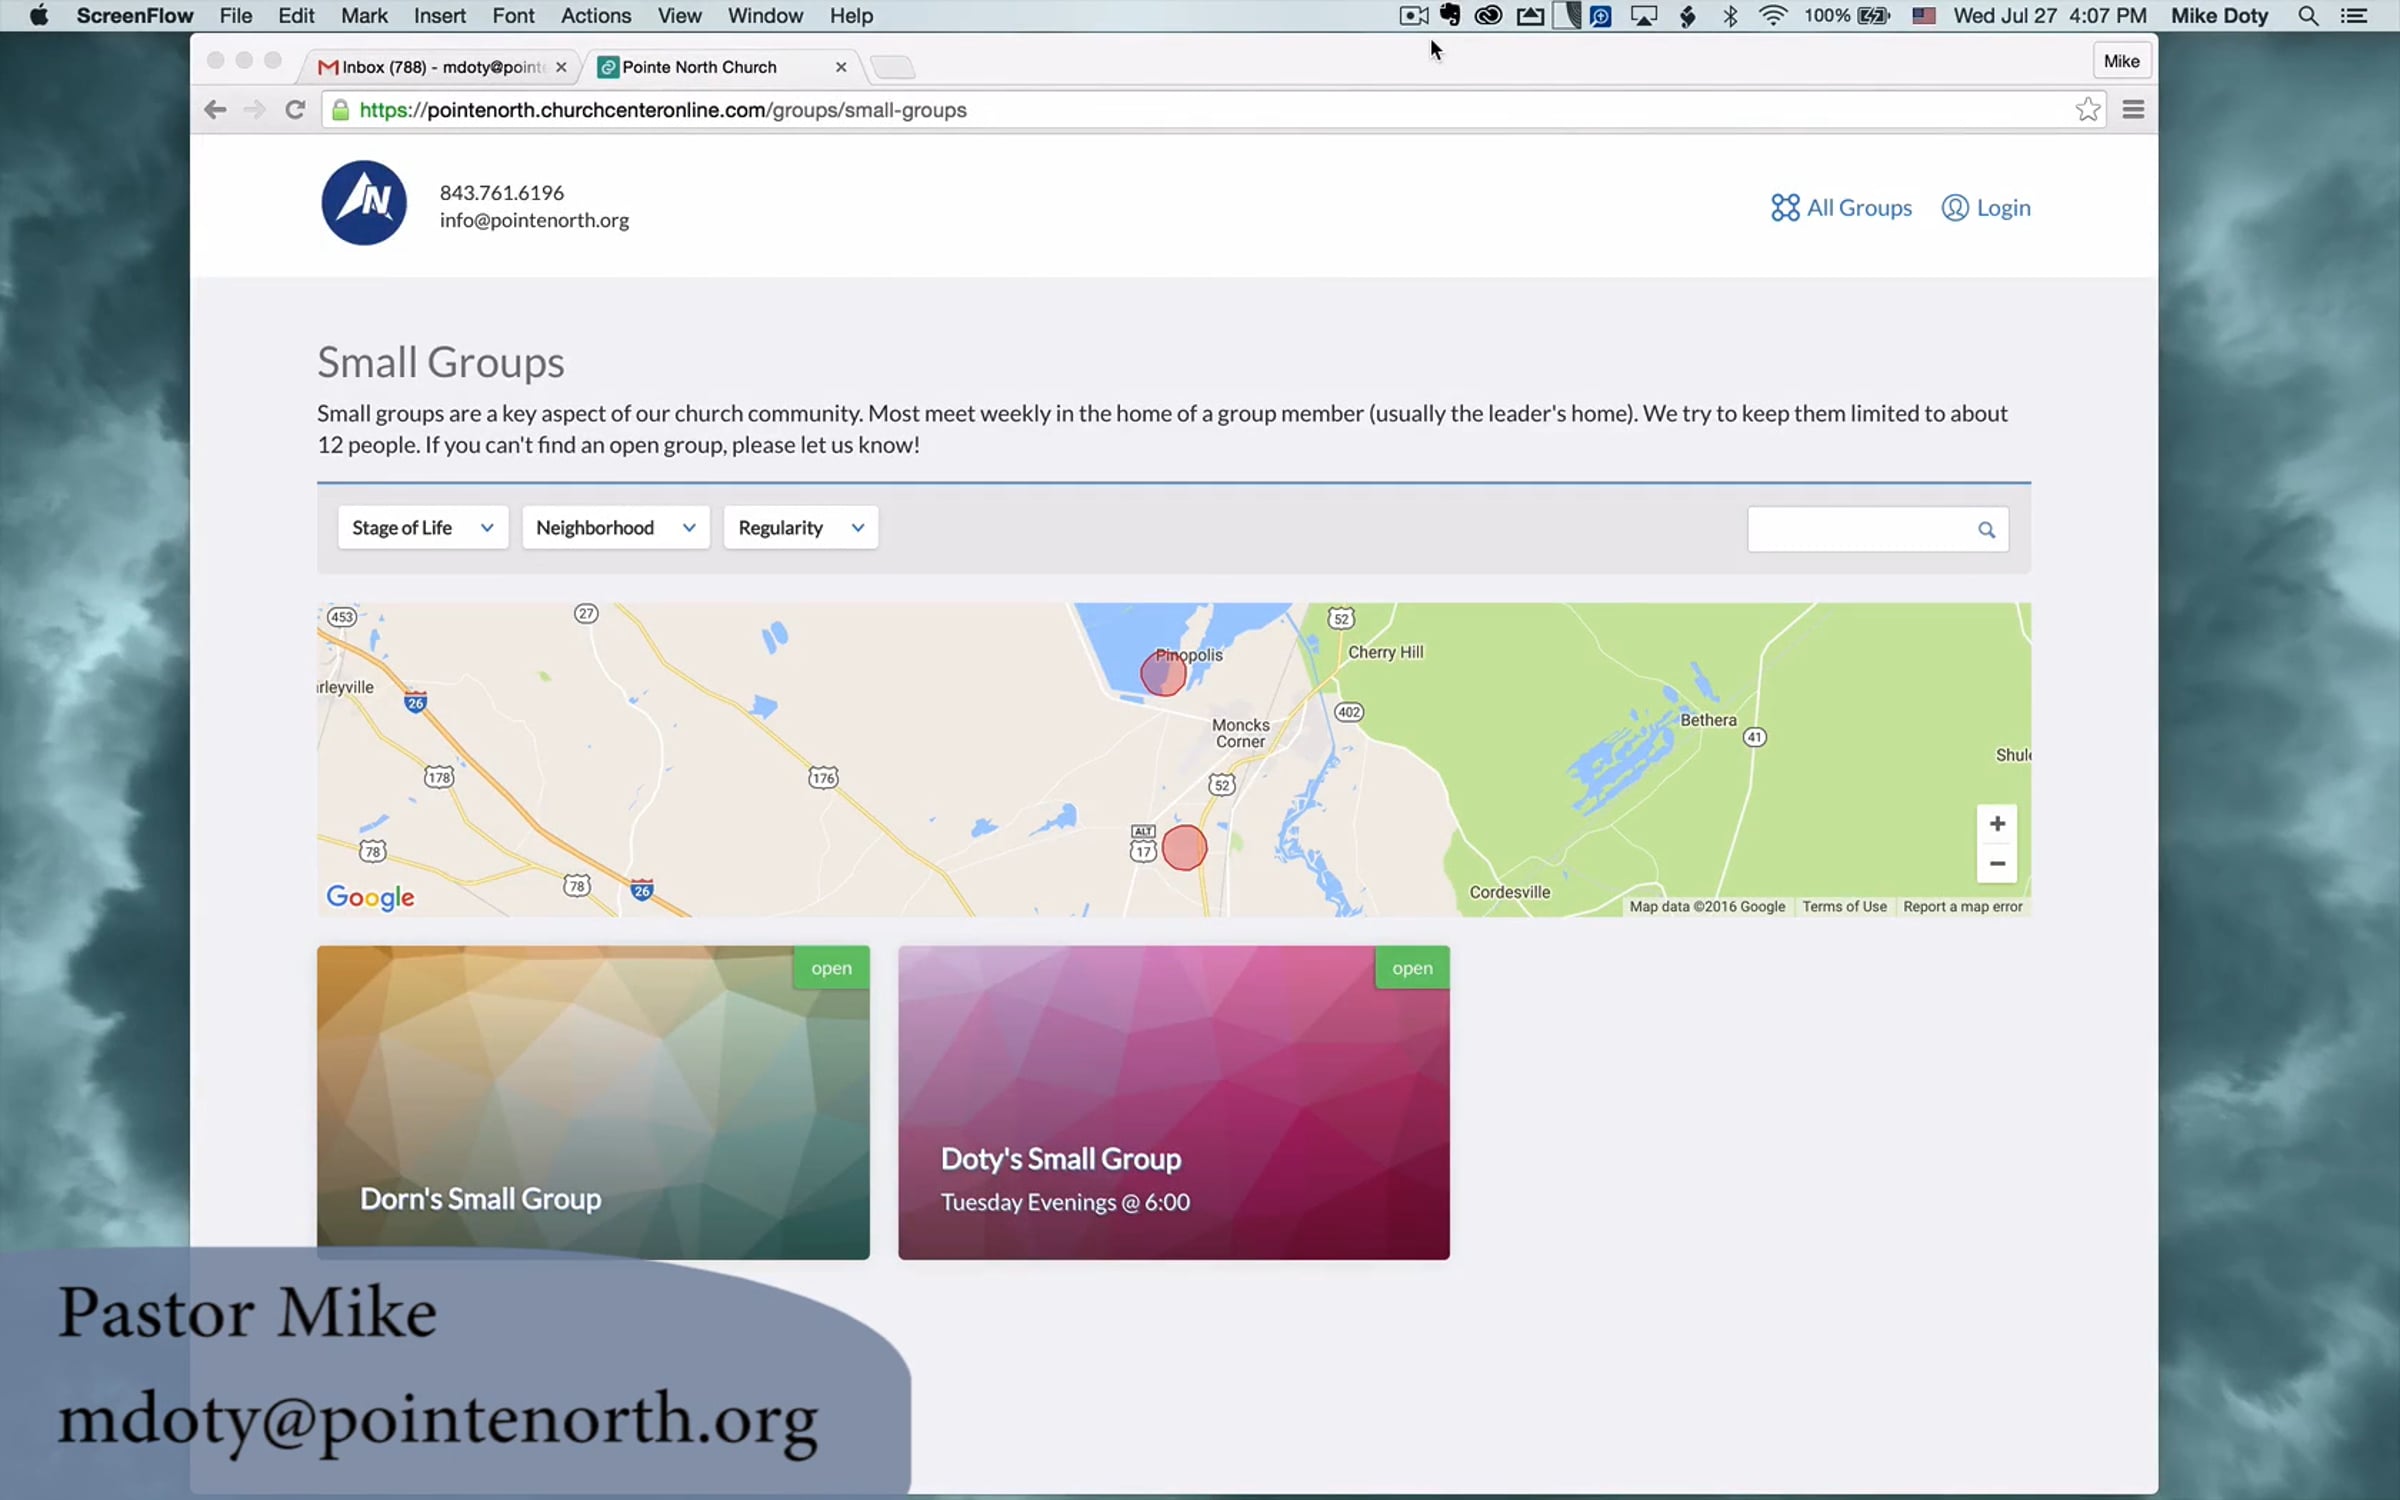Open Dorn's Small Group card
Viewport: 2400px width, 1500px height.
pos(592,1102)
